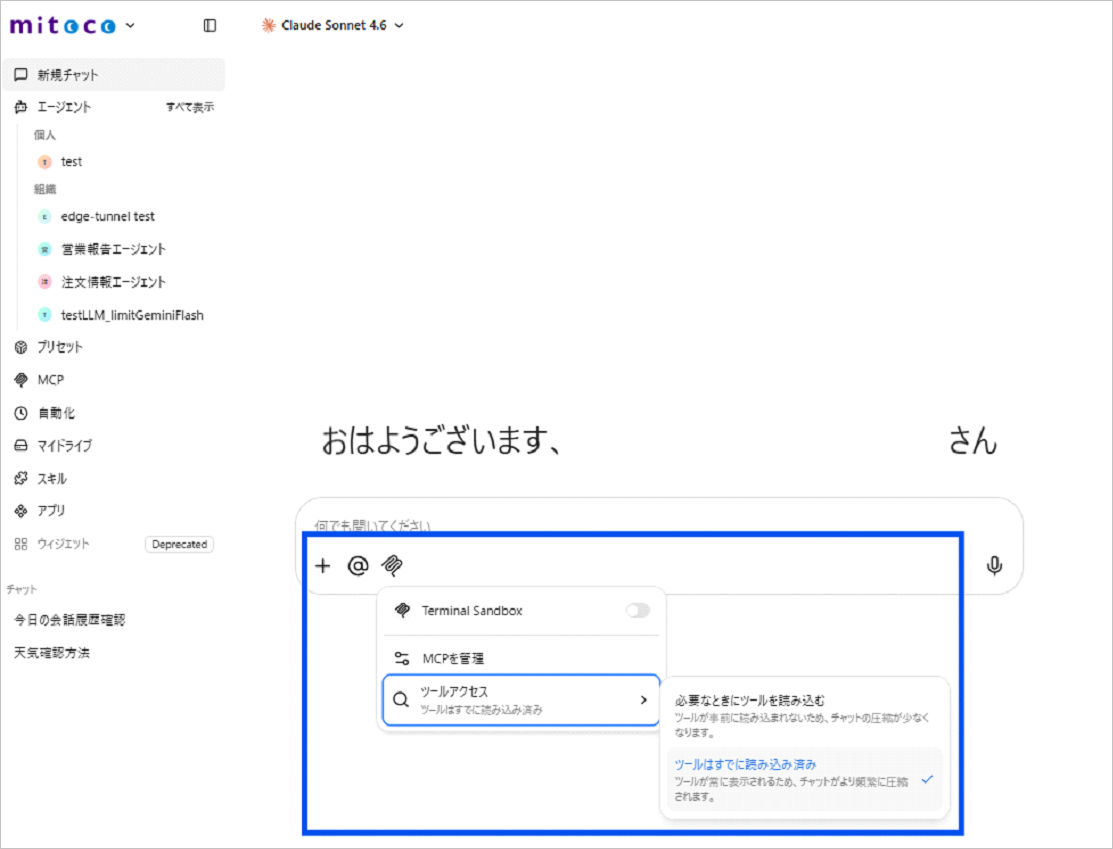Select 必要なときにツールを読み込む option
The height and width of the screenshot is (849, 1113).
[804, 716]
